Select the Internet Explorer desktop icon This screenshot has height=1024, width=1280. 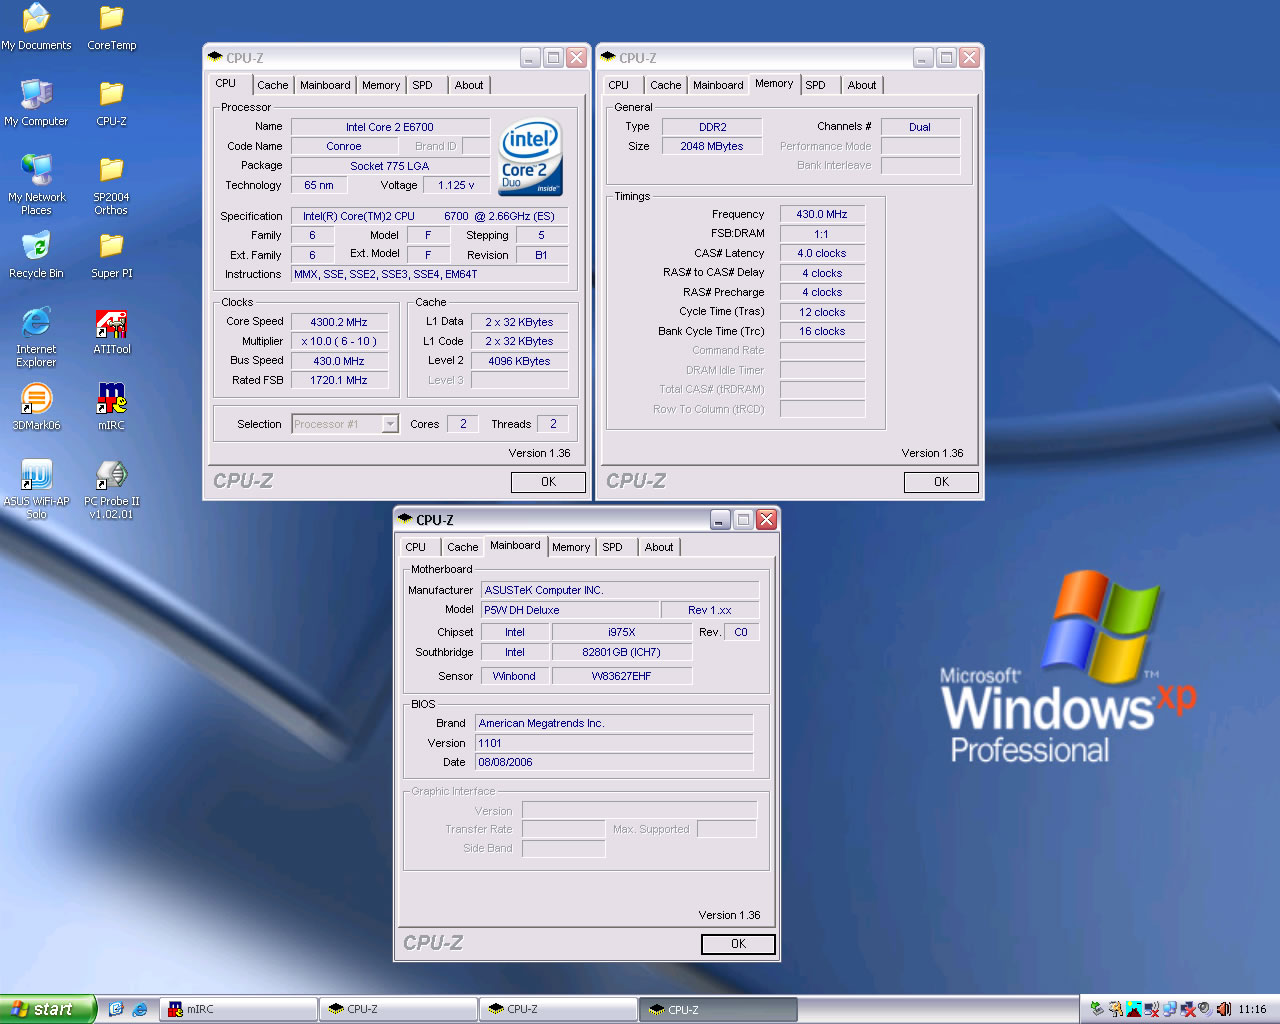pos(36,337)
